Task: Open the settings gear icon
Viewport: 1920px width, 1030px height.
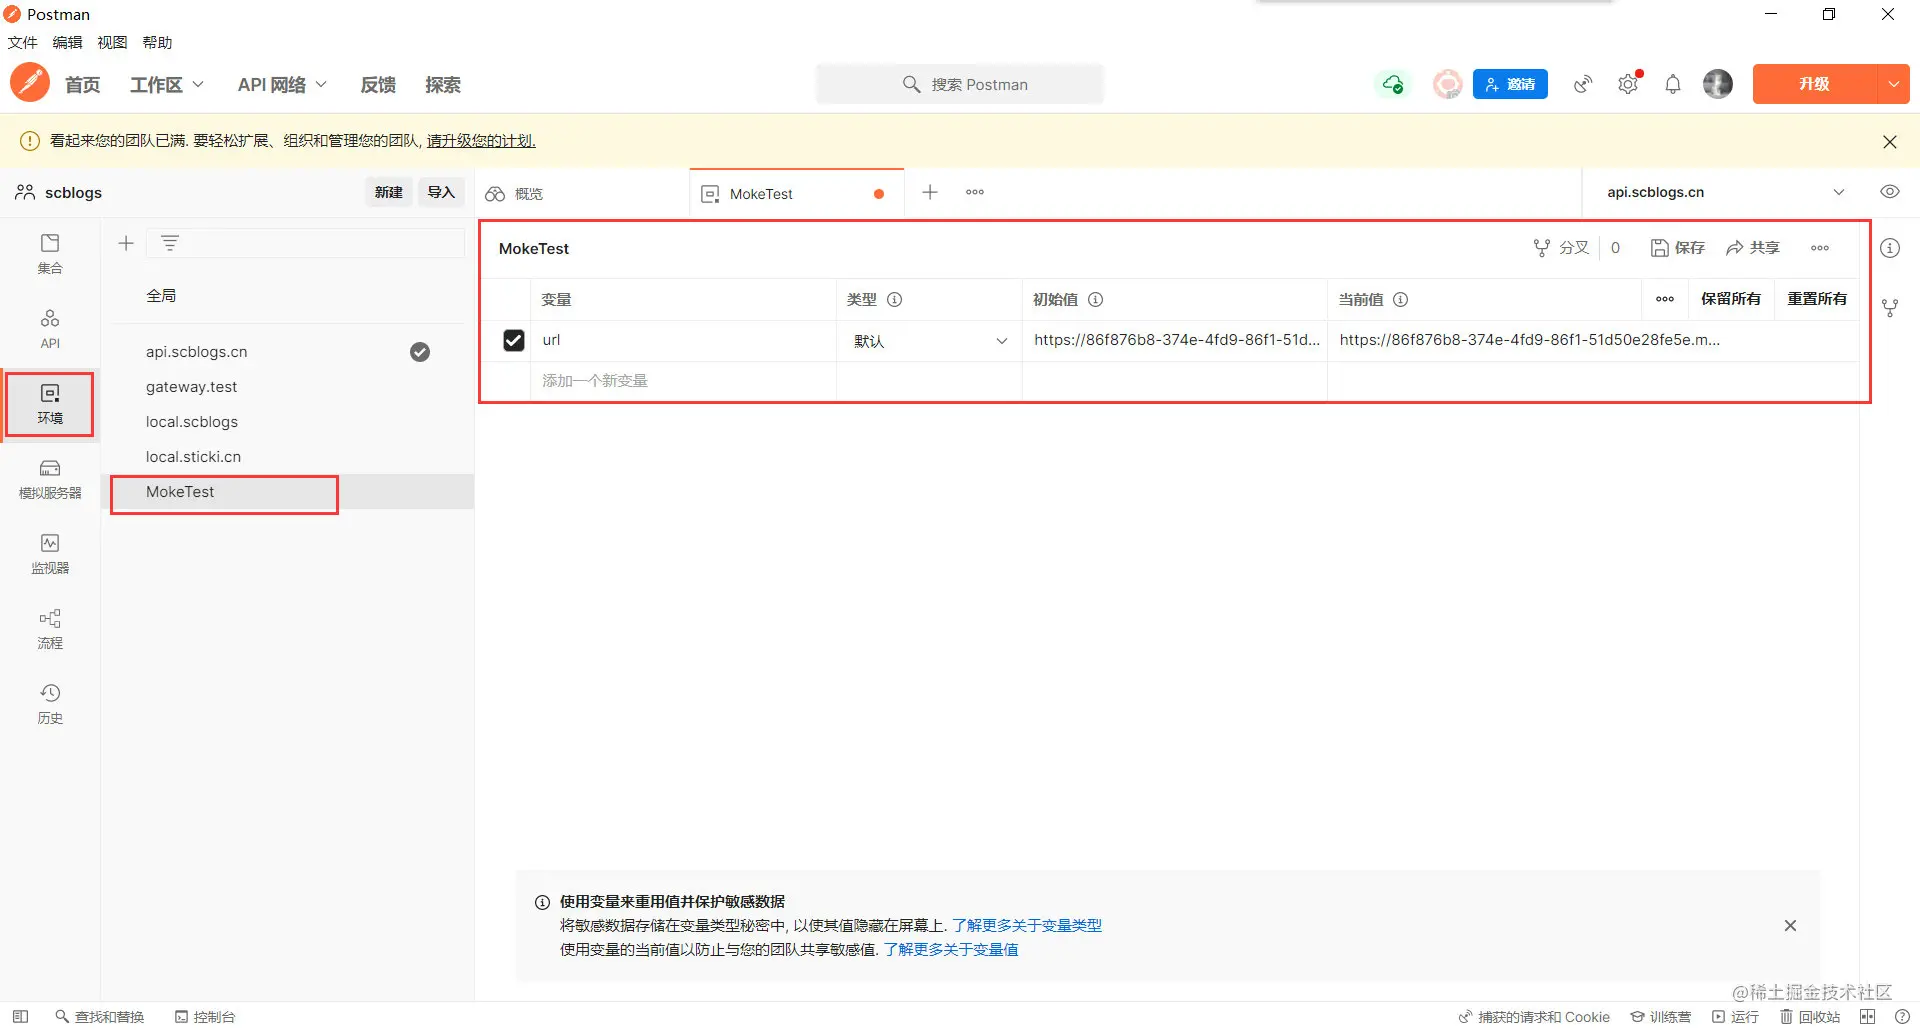Action: pyautogui.click(x=1628, y=84)
